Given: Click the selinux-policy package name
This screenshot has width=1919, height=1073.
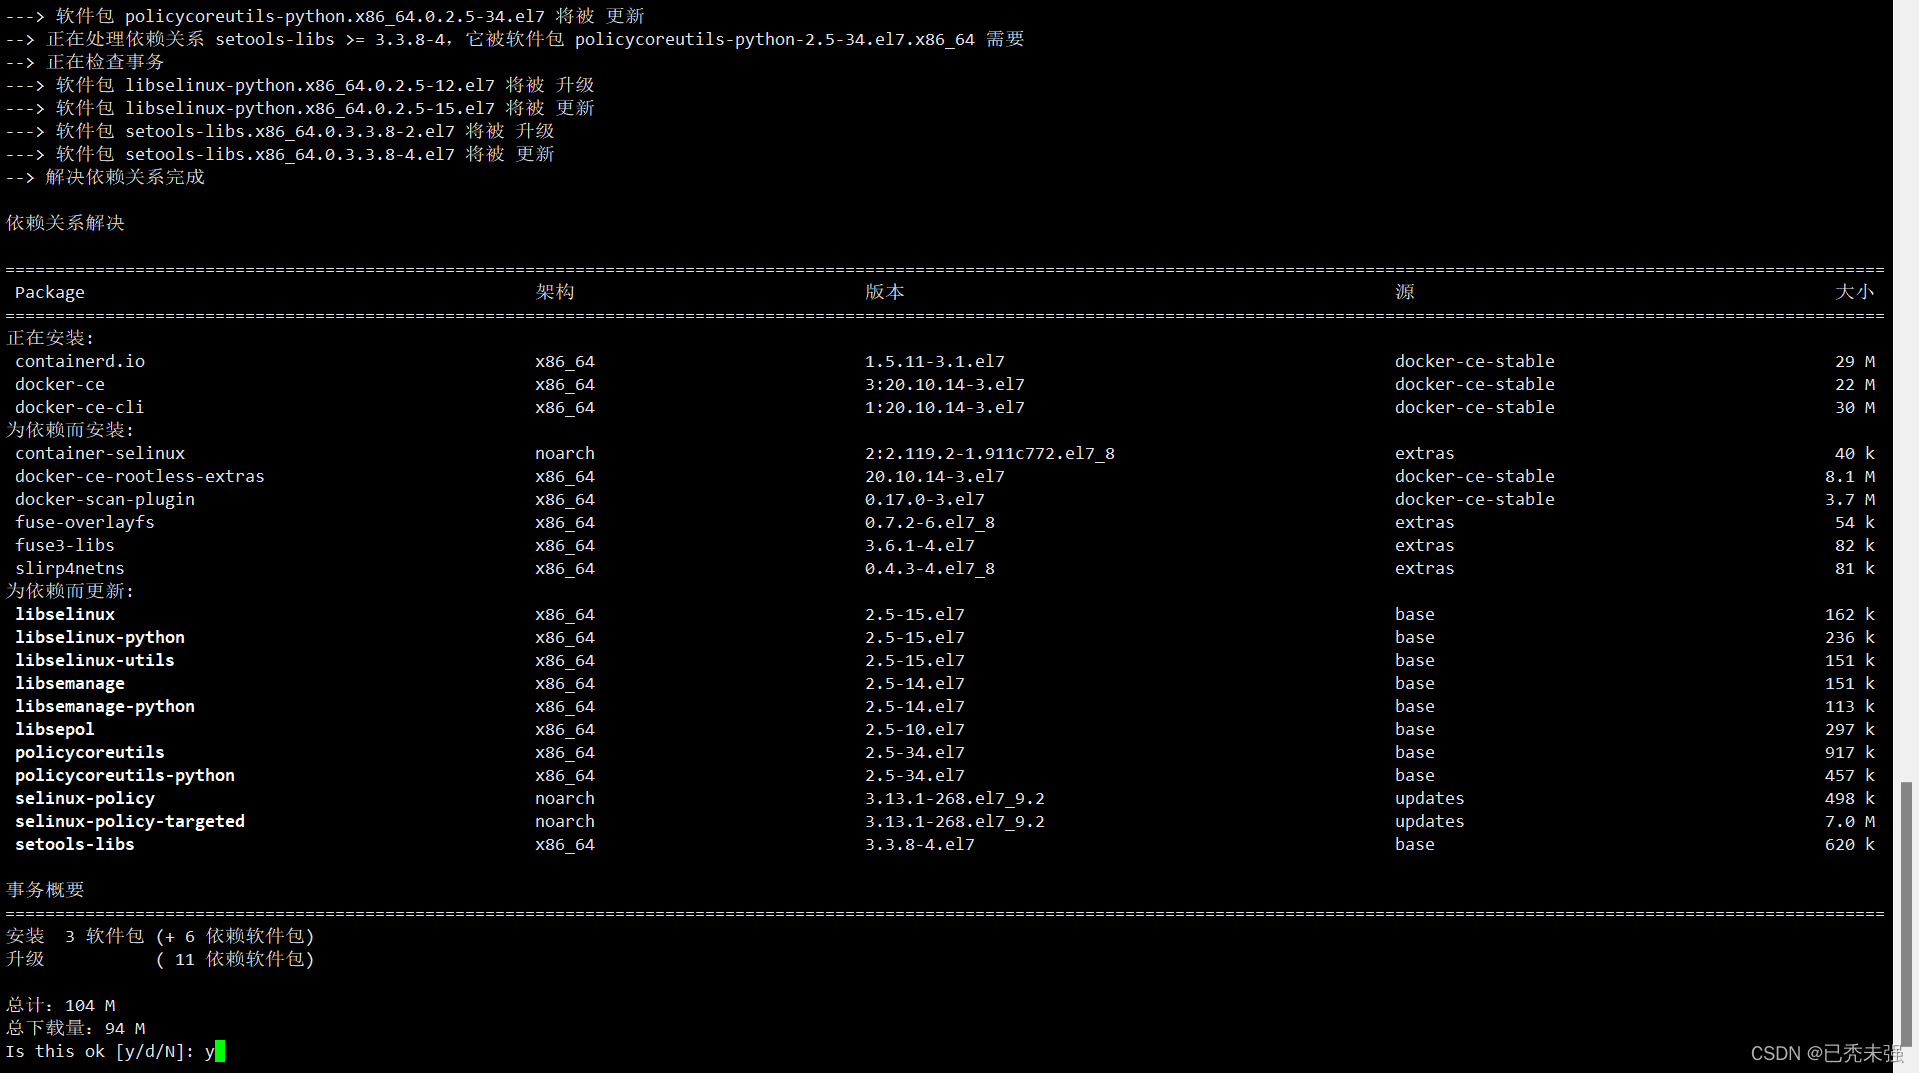Looking at the screenshot, I should (x=85, y=798).
